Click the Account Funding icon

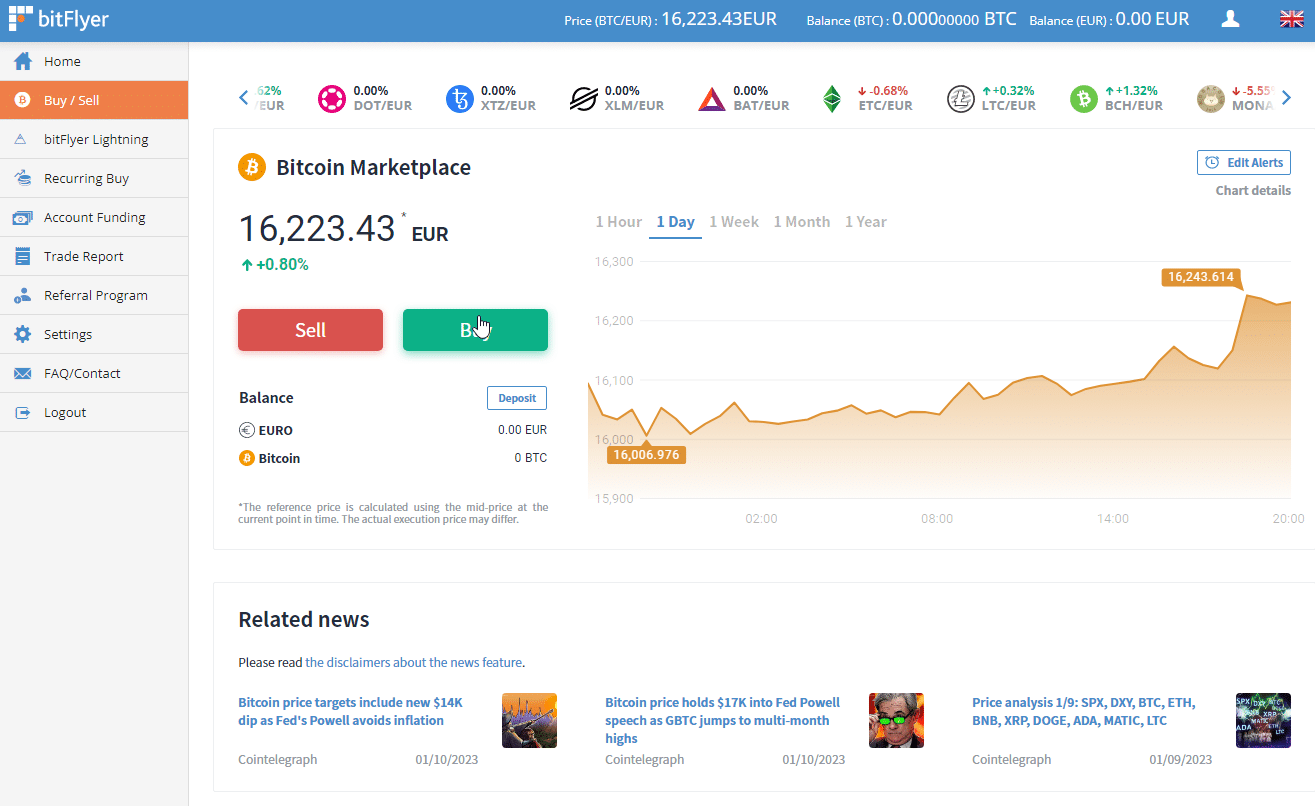tap(22, 217)
